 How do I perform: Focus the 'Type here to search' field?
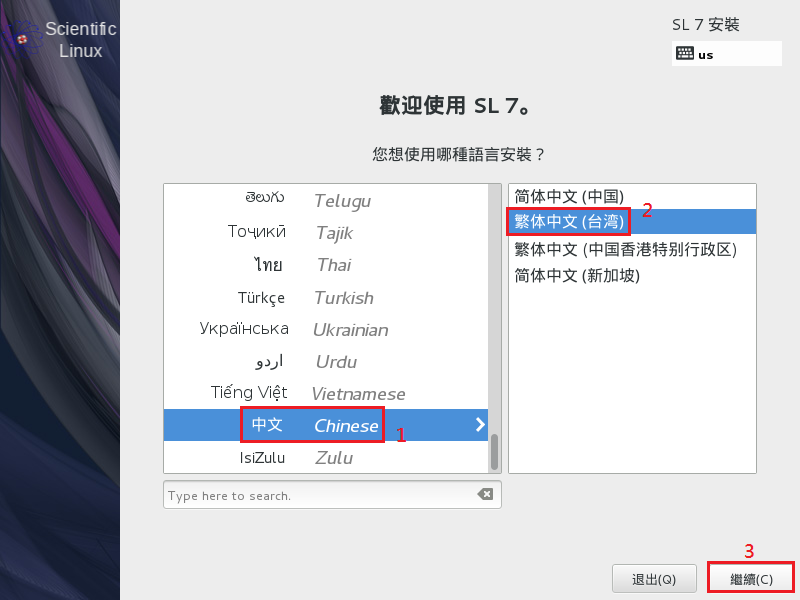(x=332, y=494)
